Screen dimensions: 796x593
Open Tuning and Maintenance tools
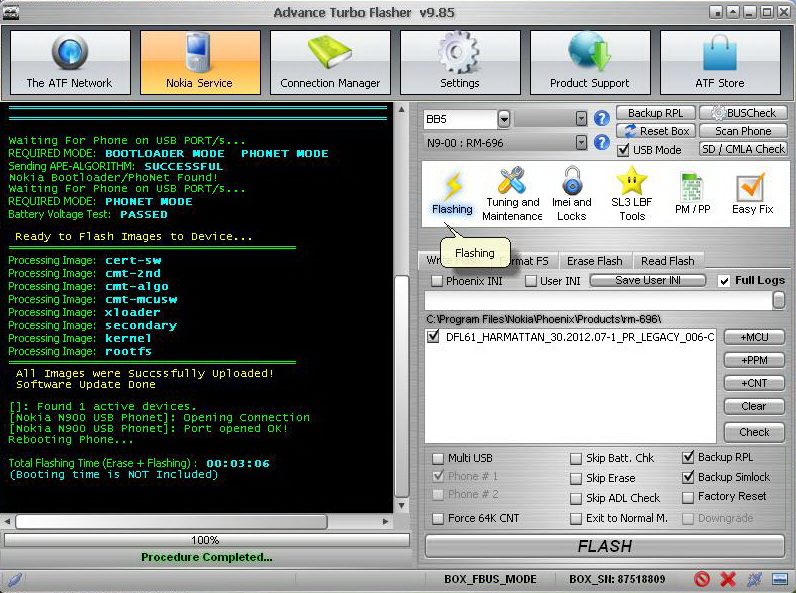tap(512, 194)
